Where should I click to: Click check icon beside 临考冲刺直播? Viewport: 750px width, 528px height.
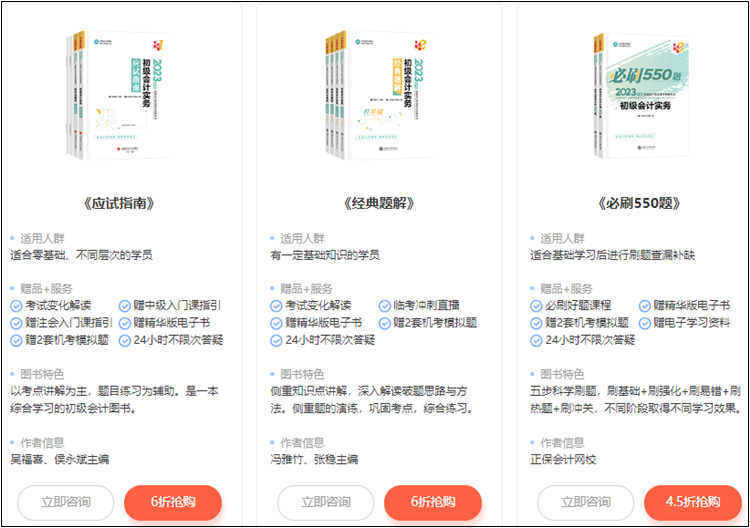coord(385,306)
